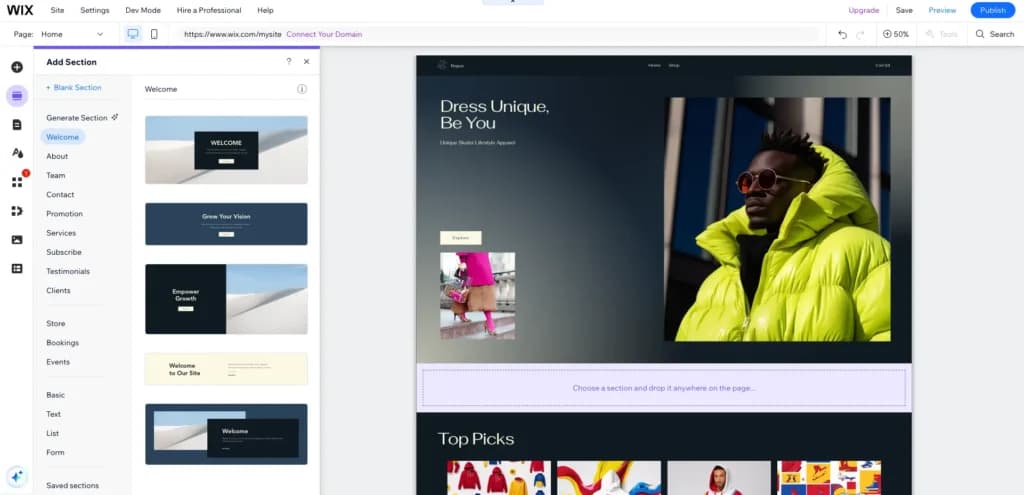This screenshot has height=495, width=1024.
Task: Open the Add Apps icon with notification badge
Action: tap(17, 182)
